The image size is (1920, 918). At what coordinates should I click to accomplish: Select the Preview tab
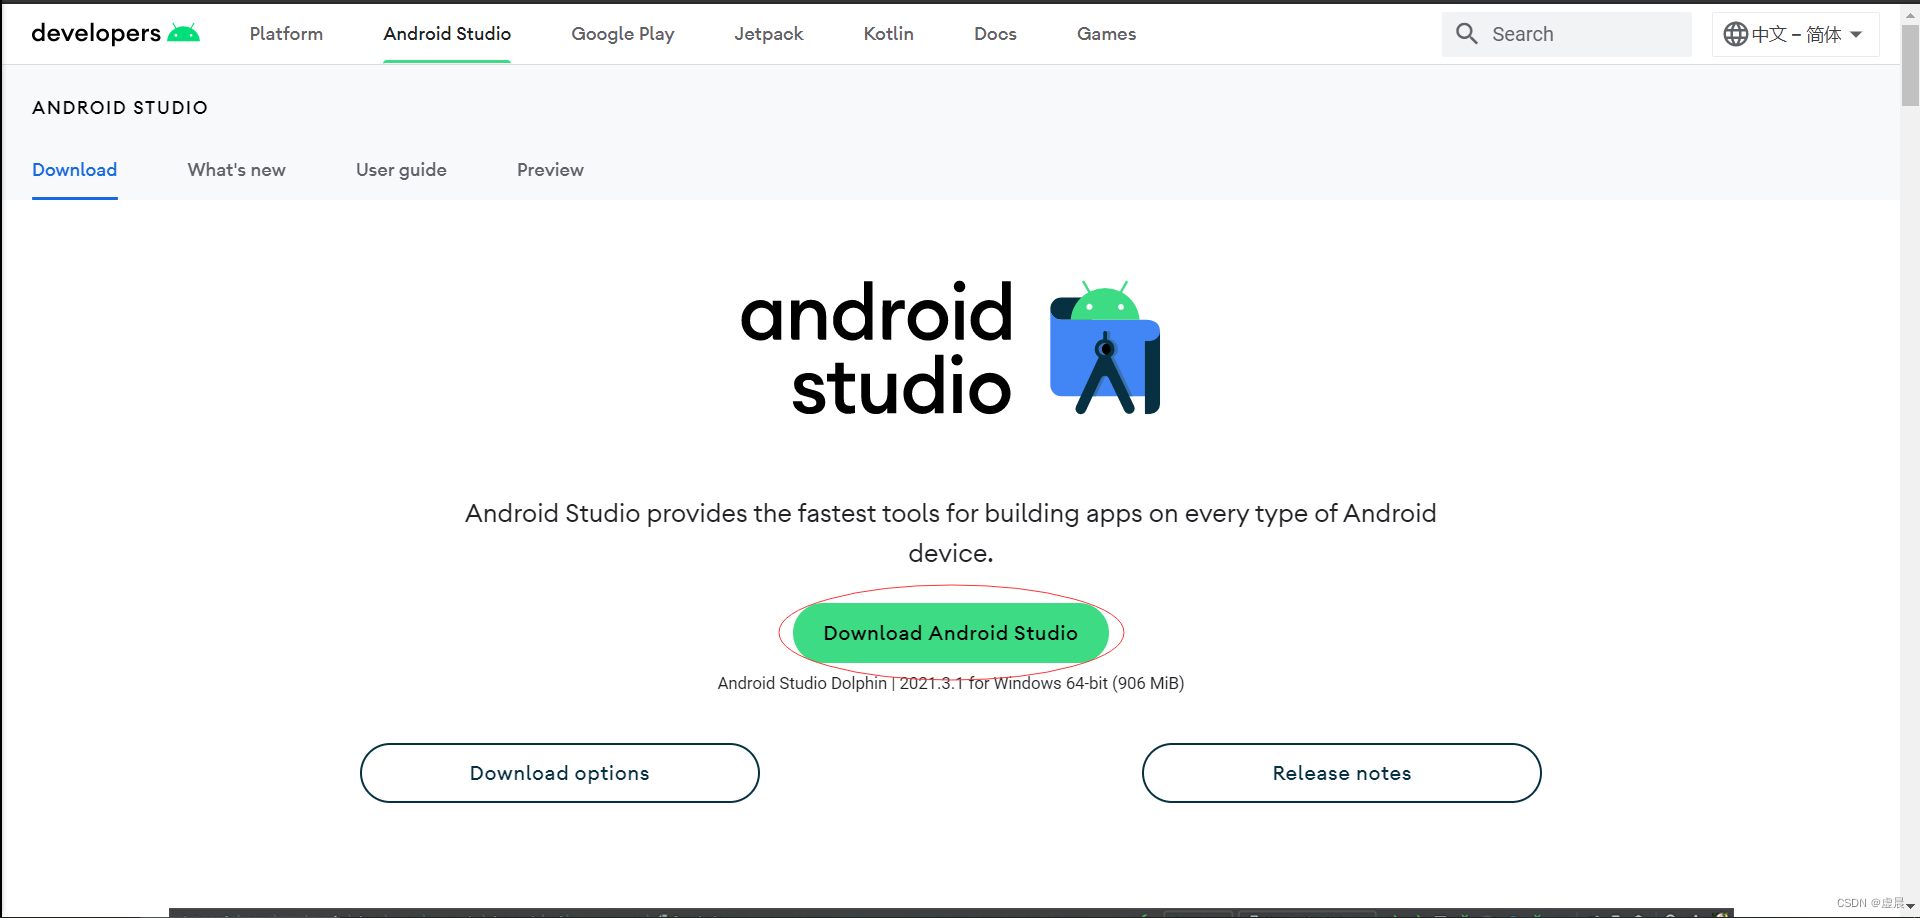[x=550, y=170]
